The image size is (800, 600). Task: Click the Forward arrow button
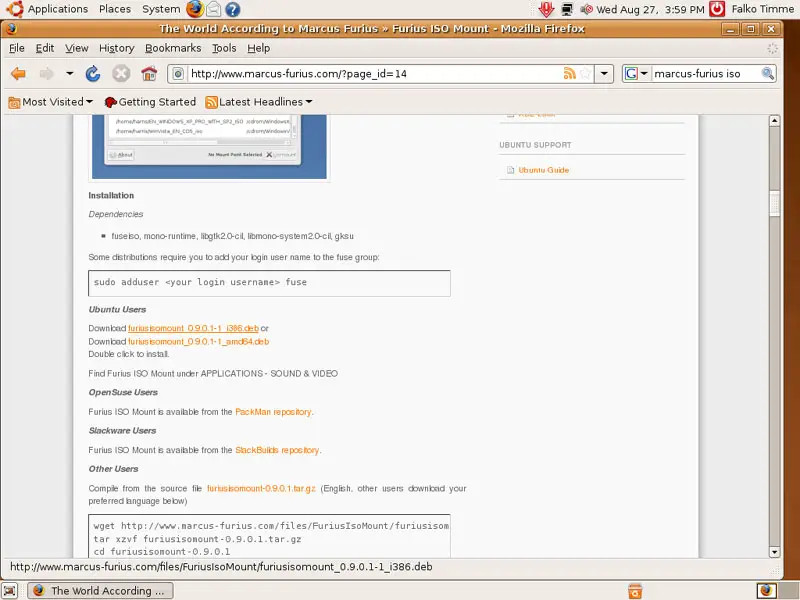pos(46,74)
